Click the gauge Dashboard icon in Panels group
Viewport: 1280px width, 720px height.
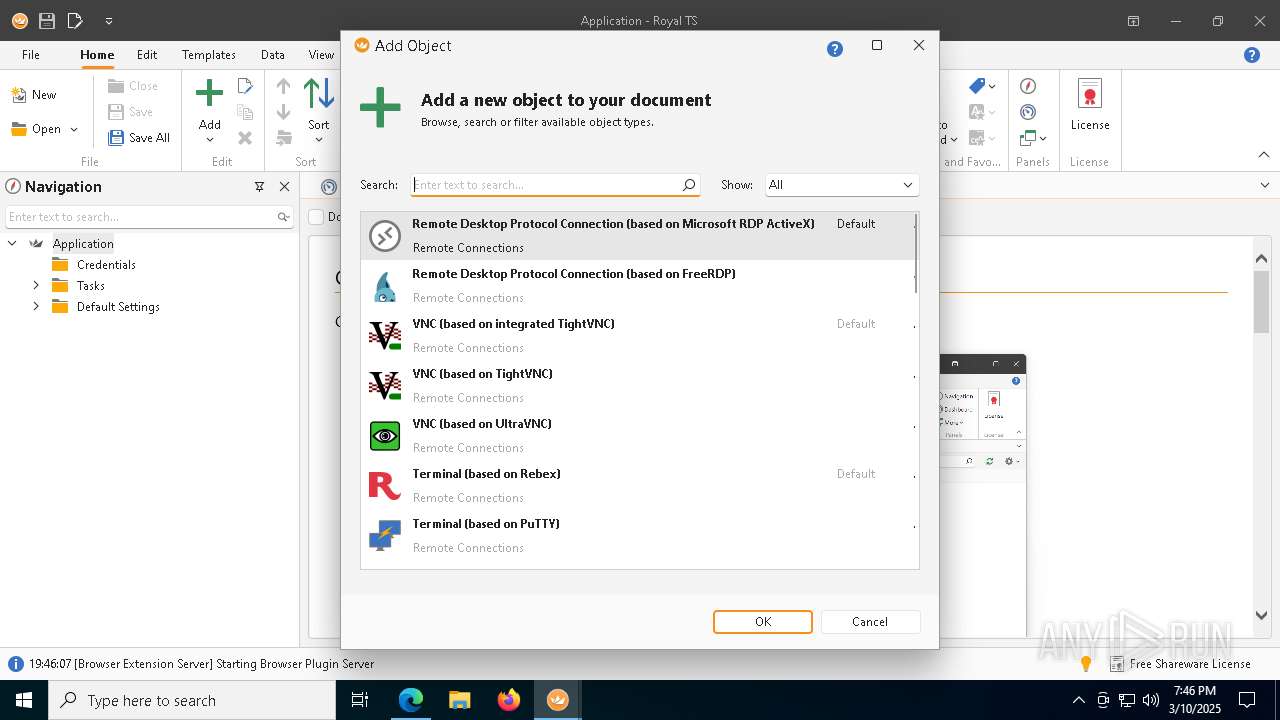pos(1028,112)
